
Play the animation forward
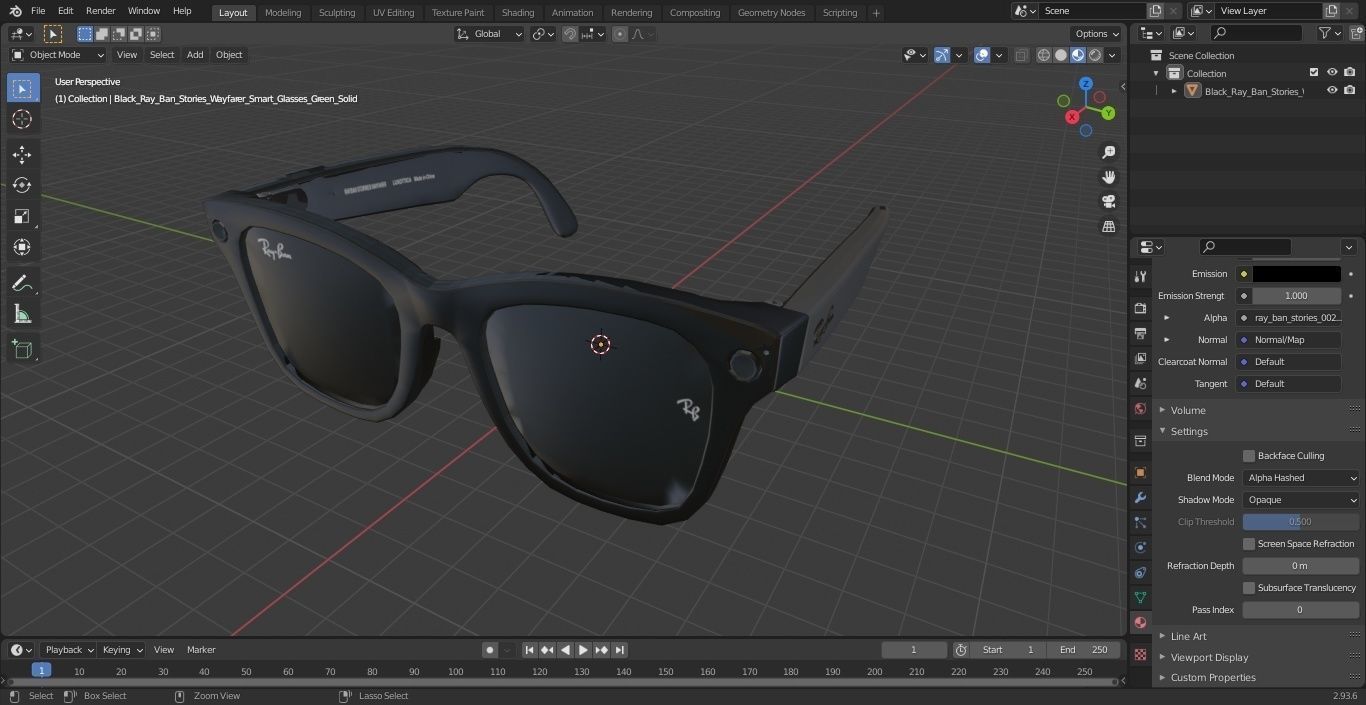[583, 650]
